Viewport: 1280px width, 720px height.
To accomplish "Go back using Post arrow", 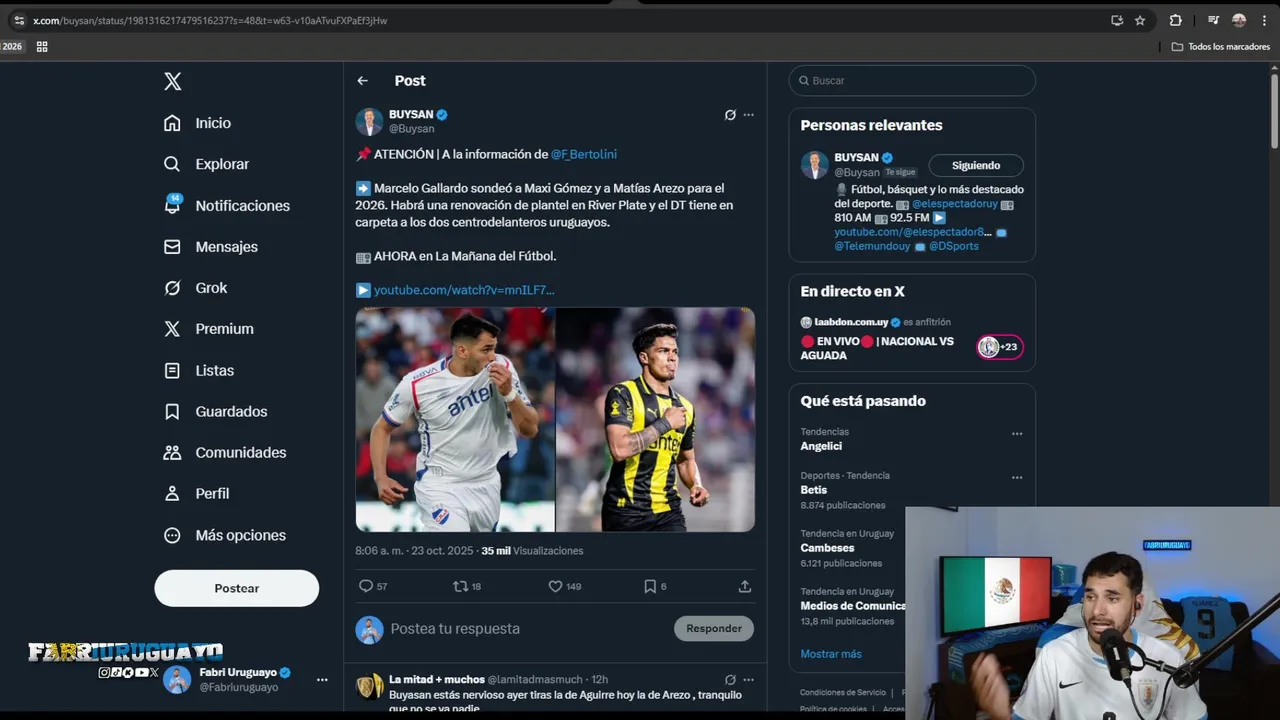I will [363, 81].
